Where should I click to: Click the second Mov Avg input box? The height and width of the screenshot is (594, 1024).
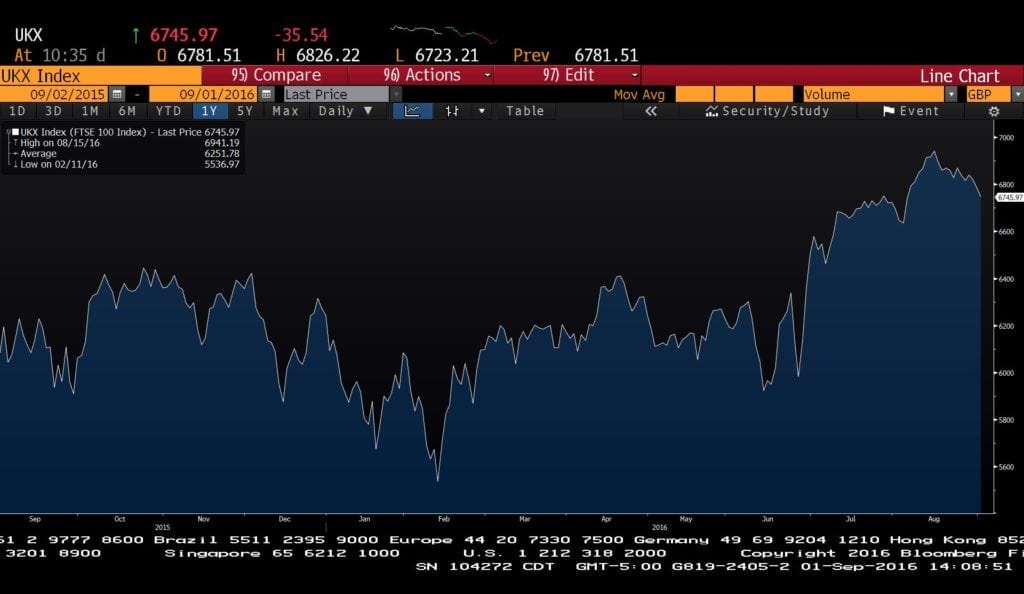point(734,94)
